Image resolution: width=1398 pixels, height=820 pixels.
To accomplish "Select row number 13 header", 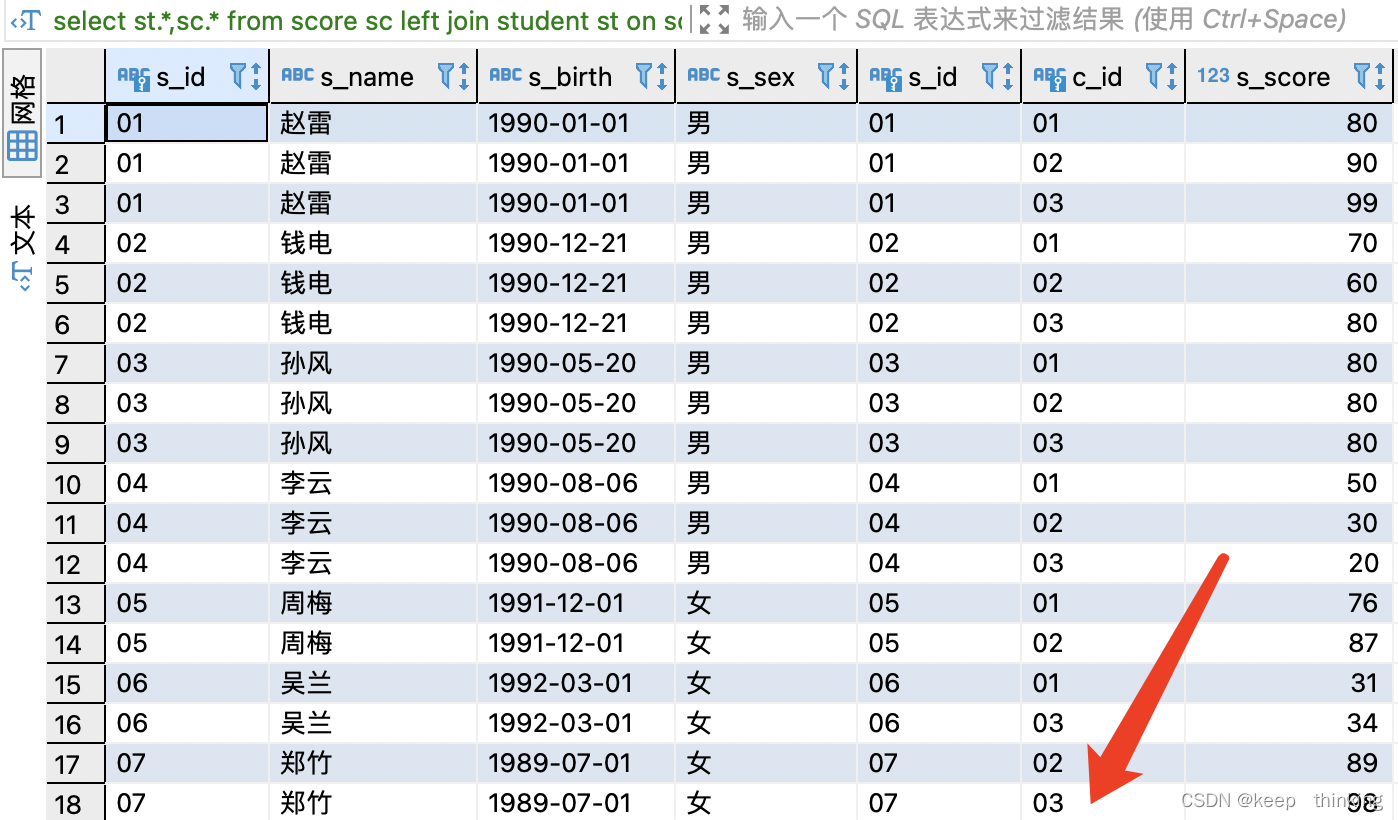I will [x=76, y=604].
